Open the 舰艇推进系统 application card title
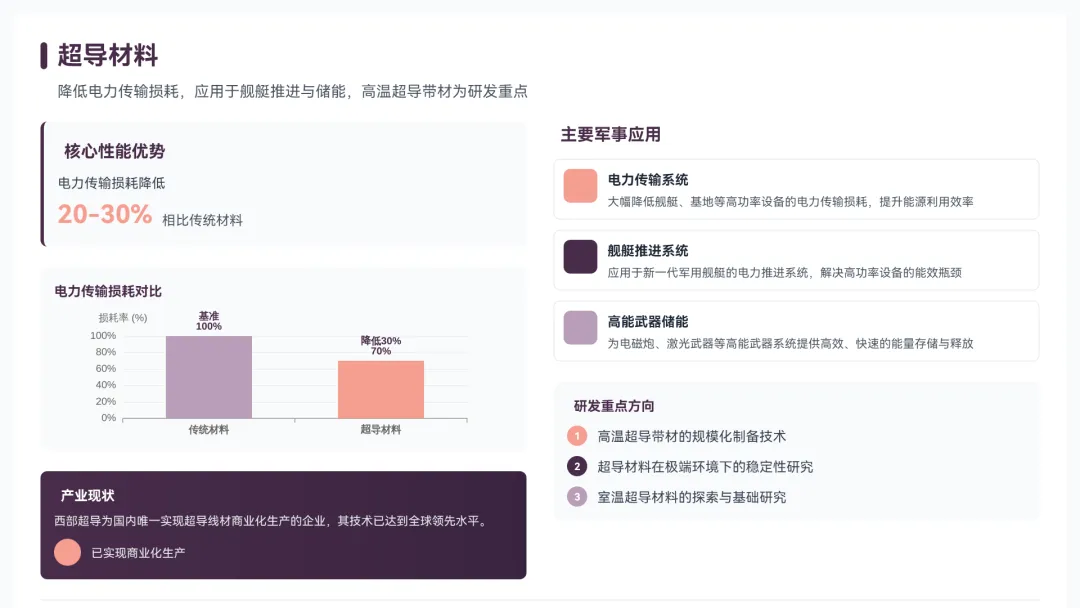 pos(648,251)
